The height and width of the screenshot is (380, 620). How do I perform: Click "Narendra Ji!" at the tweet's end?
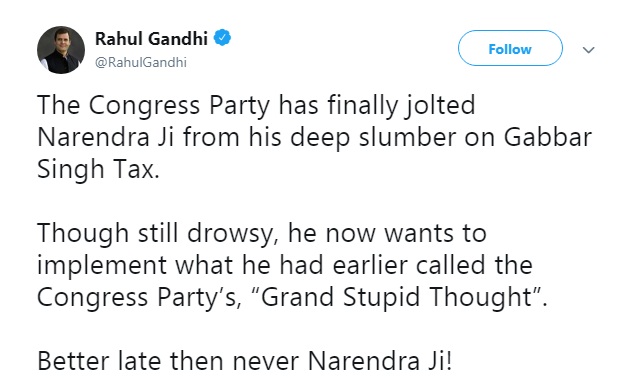(x=380, y=361)
